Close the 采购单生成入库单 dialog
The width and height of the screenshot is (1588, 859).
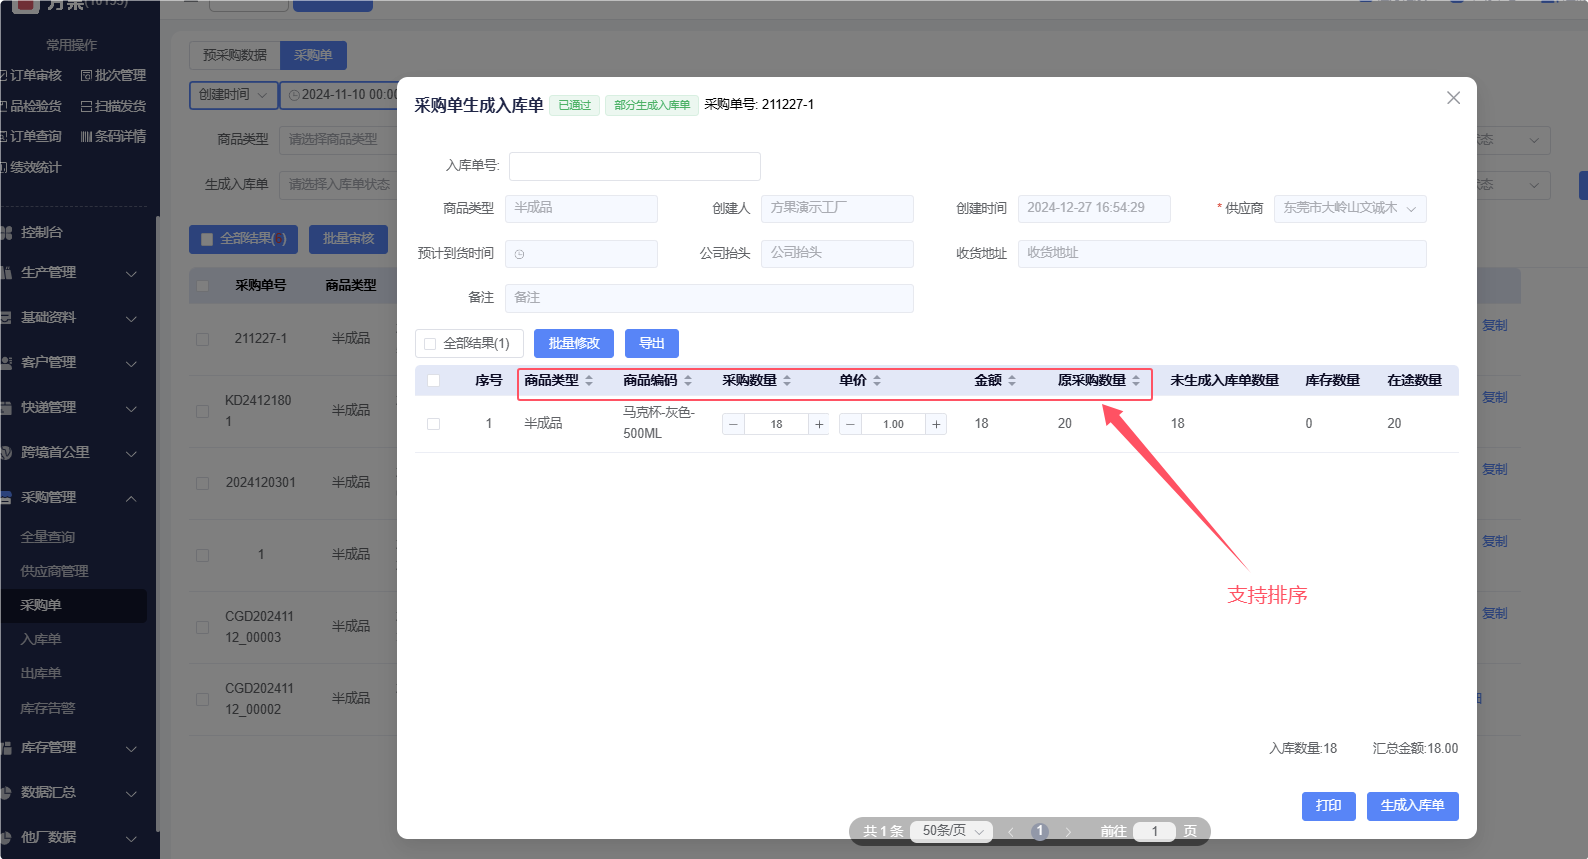[x=1453, y=98]
